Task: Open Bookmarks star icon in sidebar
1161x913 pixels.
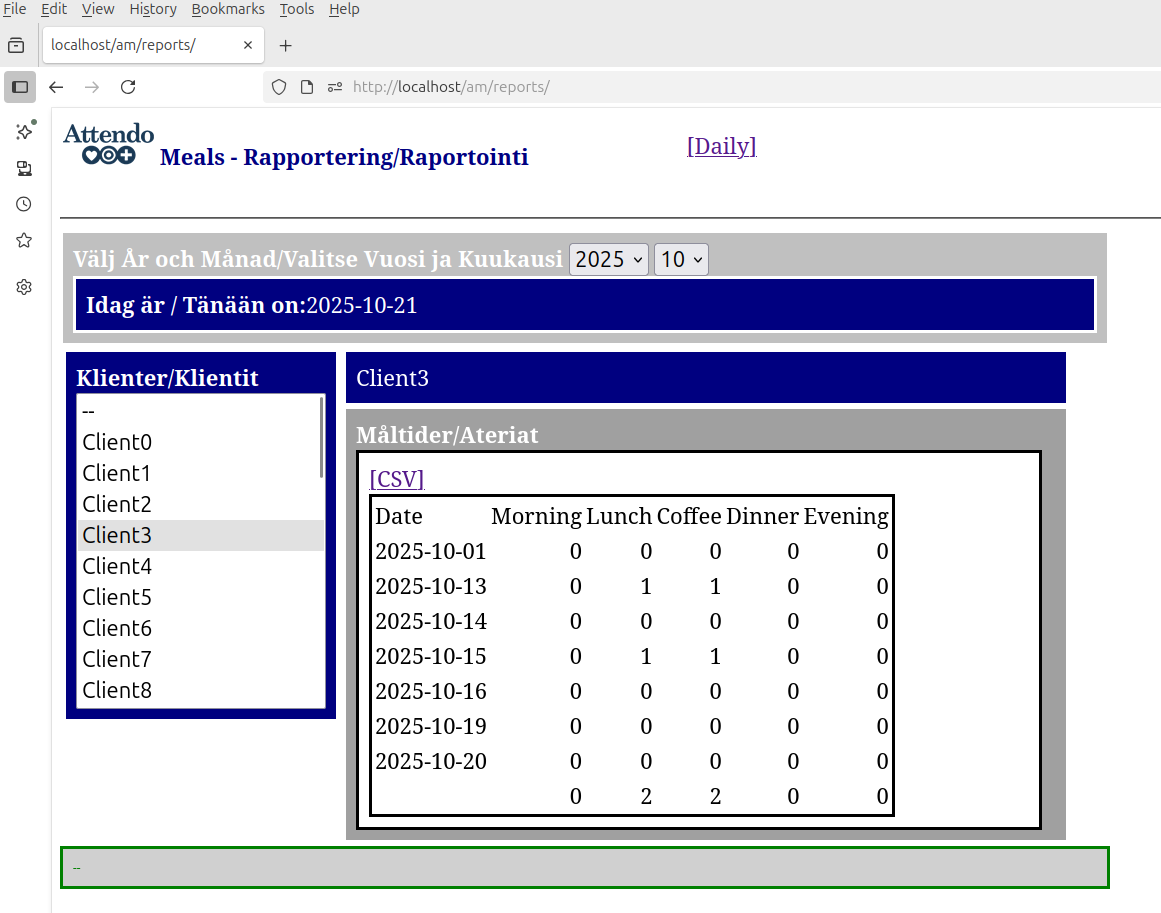Action: pyautogui.click(x=24, y=240)
